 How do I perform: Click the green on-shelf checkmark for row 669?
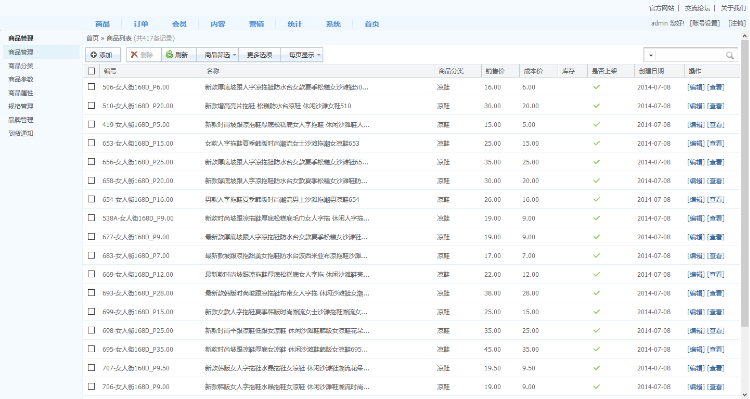(x=596, y=274)
